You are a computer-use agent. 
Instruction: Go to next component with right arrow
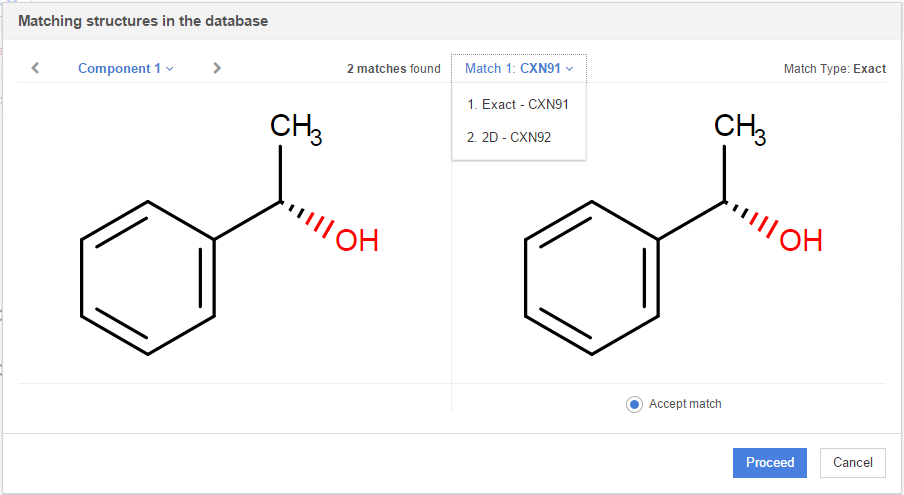point(217,68)
